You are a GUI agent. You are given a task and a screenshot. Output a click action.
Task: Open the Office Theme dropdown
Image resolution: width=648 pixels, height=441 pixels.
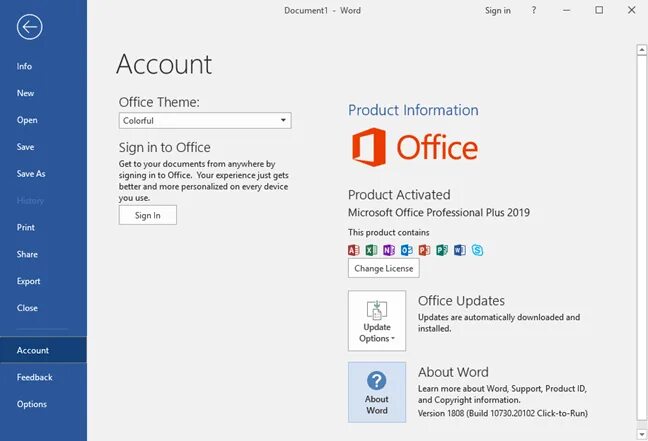click(204, 121)
